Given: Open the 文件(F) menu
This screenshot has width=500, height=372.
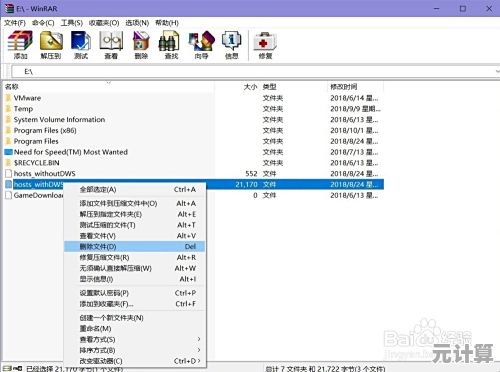Looking at the screenshot, I should click(15, 23).
